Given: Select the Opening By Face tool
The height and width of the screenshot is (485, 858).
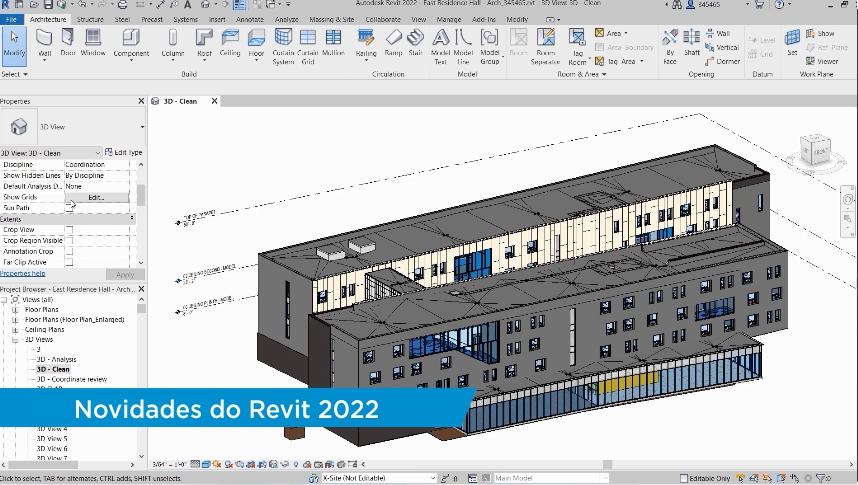Looking at the screenshot, I should tap(670, 47).
